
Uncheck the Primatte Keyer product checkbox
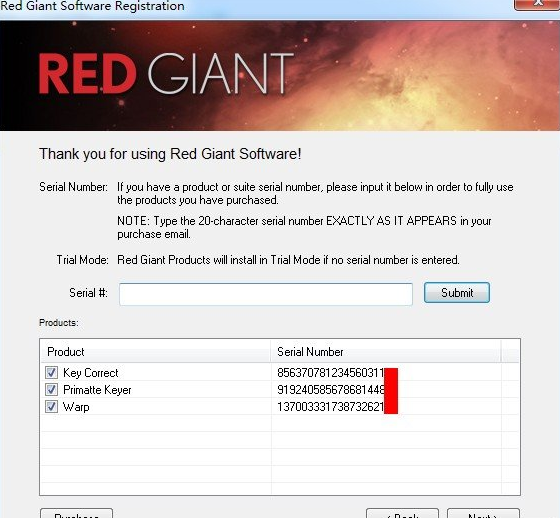coord(51,389)
